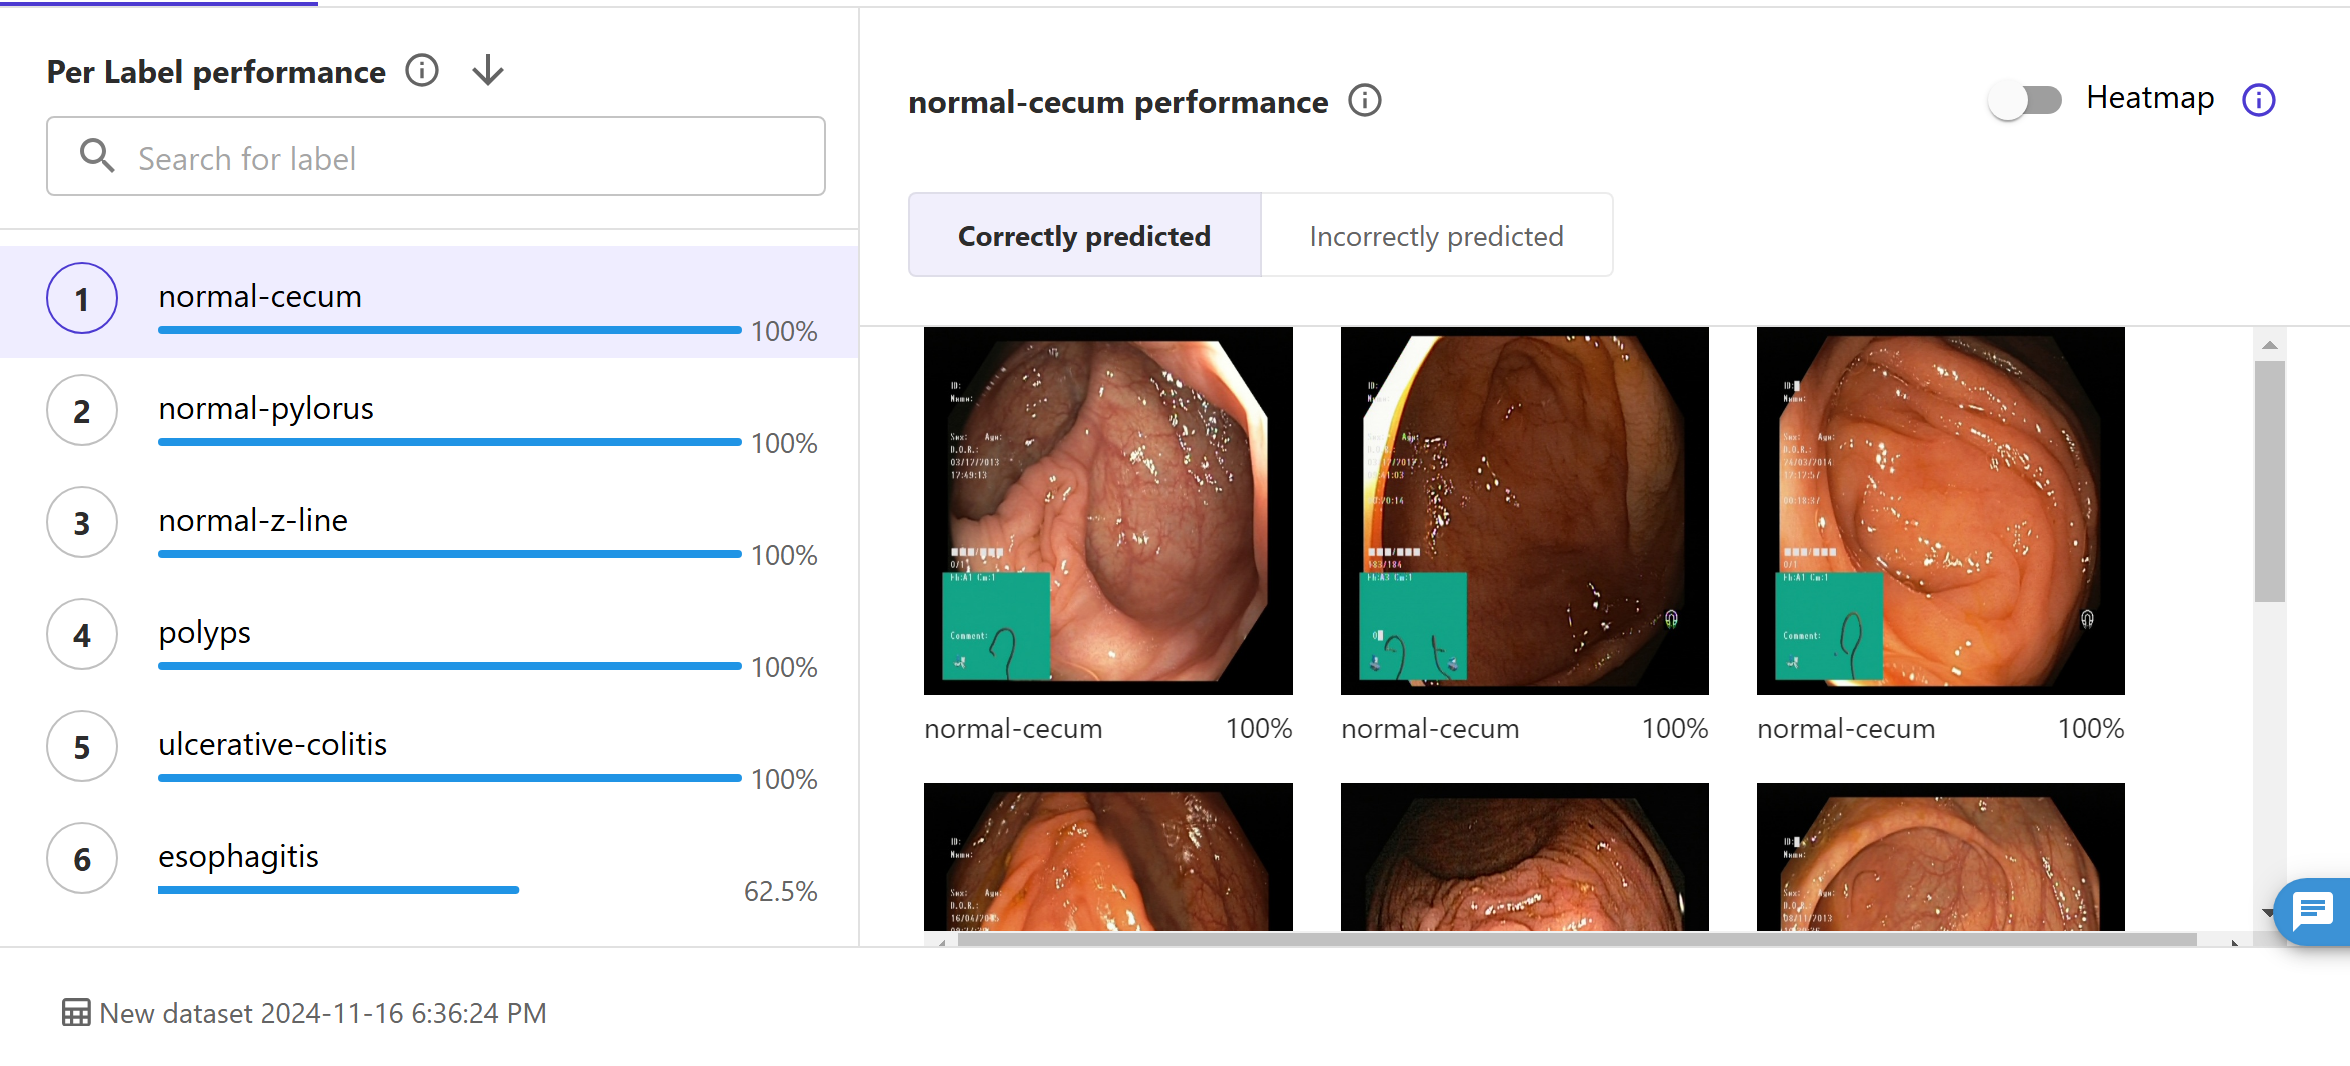The height and width of the screenshot is (1066, 2350).
Task: Choose the polyps label
Action: point(430,636)
